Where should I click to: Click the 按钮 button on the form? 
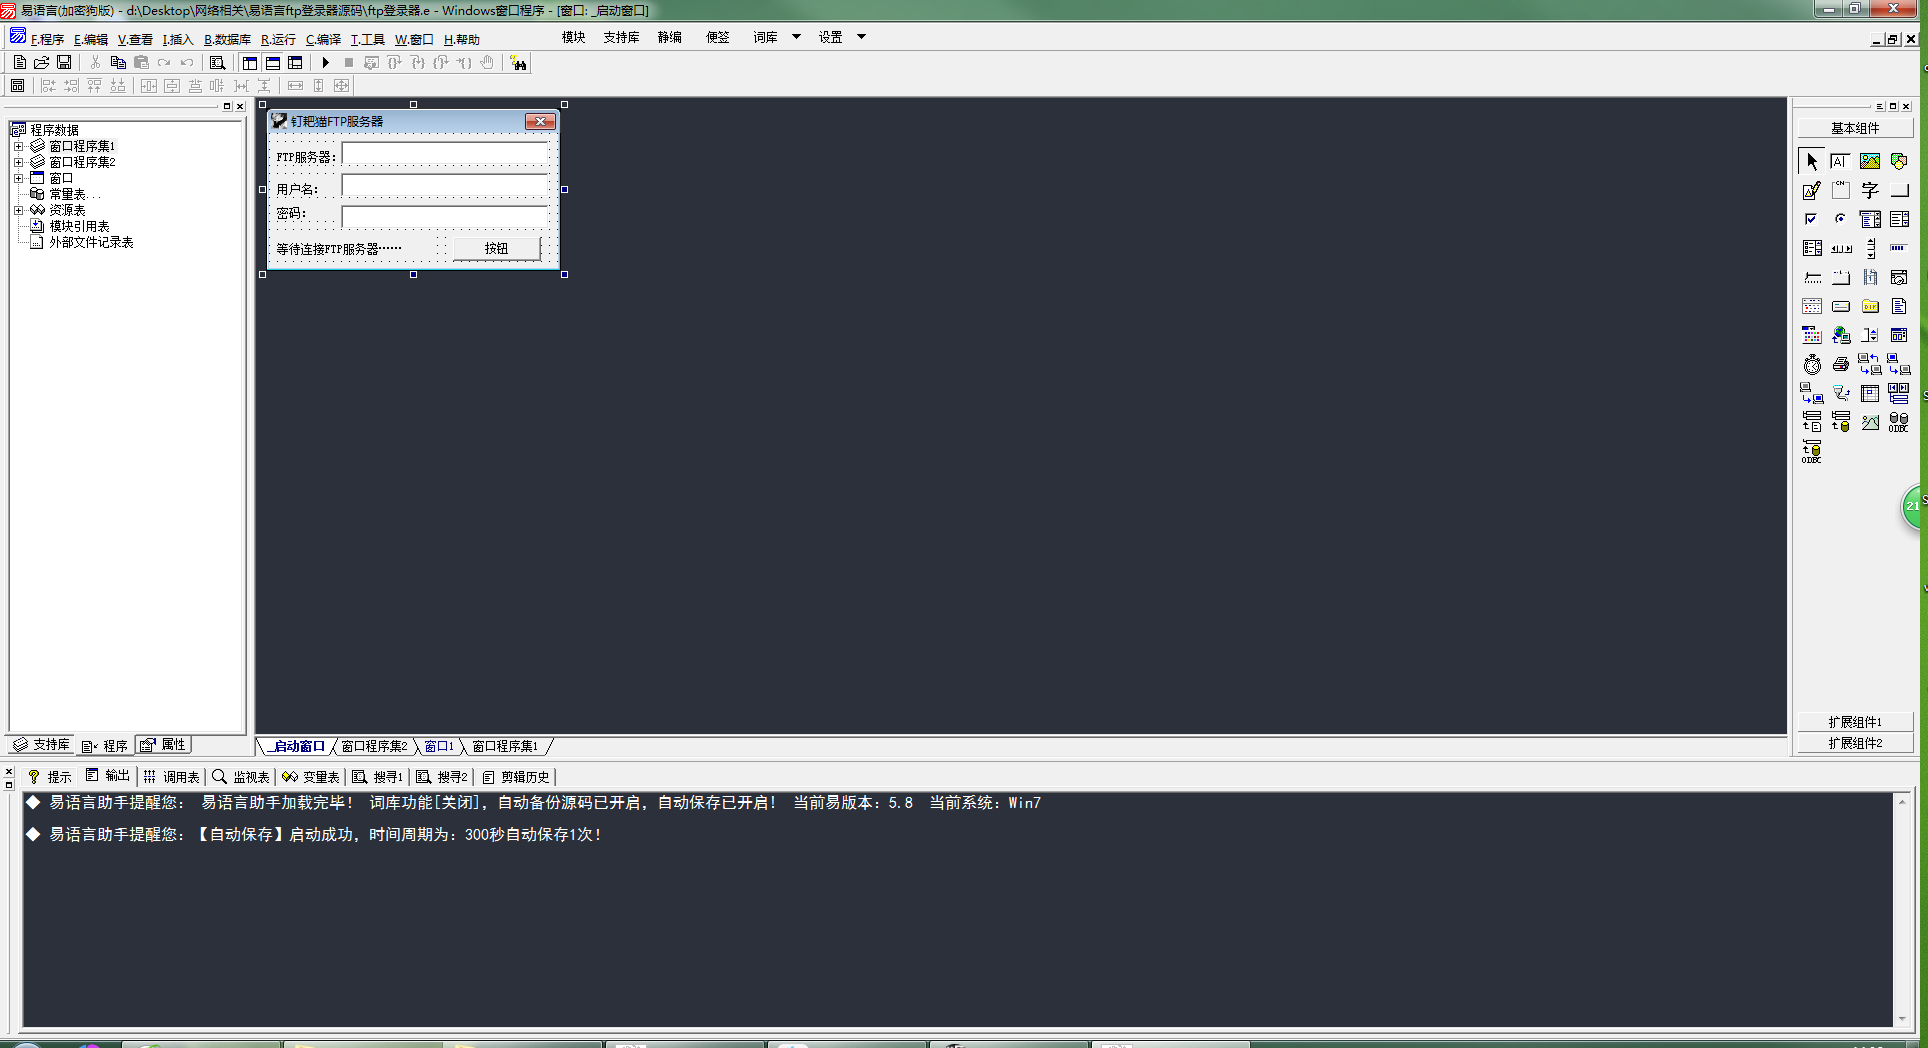(x=497, y=248)
